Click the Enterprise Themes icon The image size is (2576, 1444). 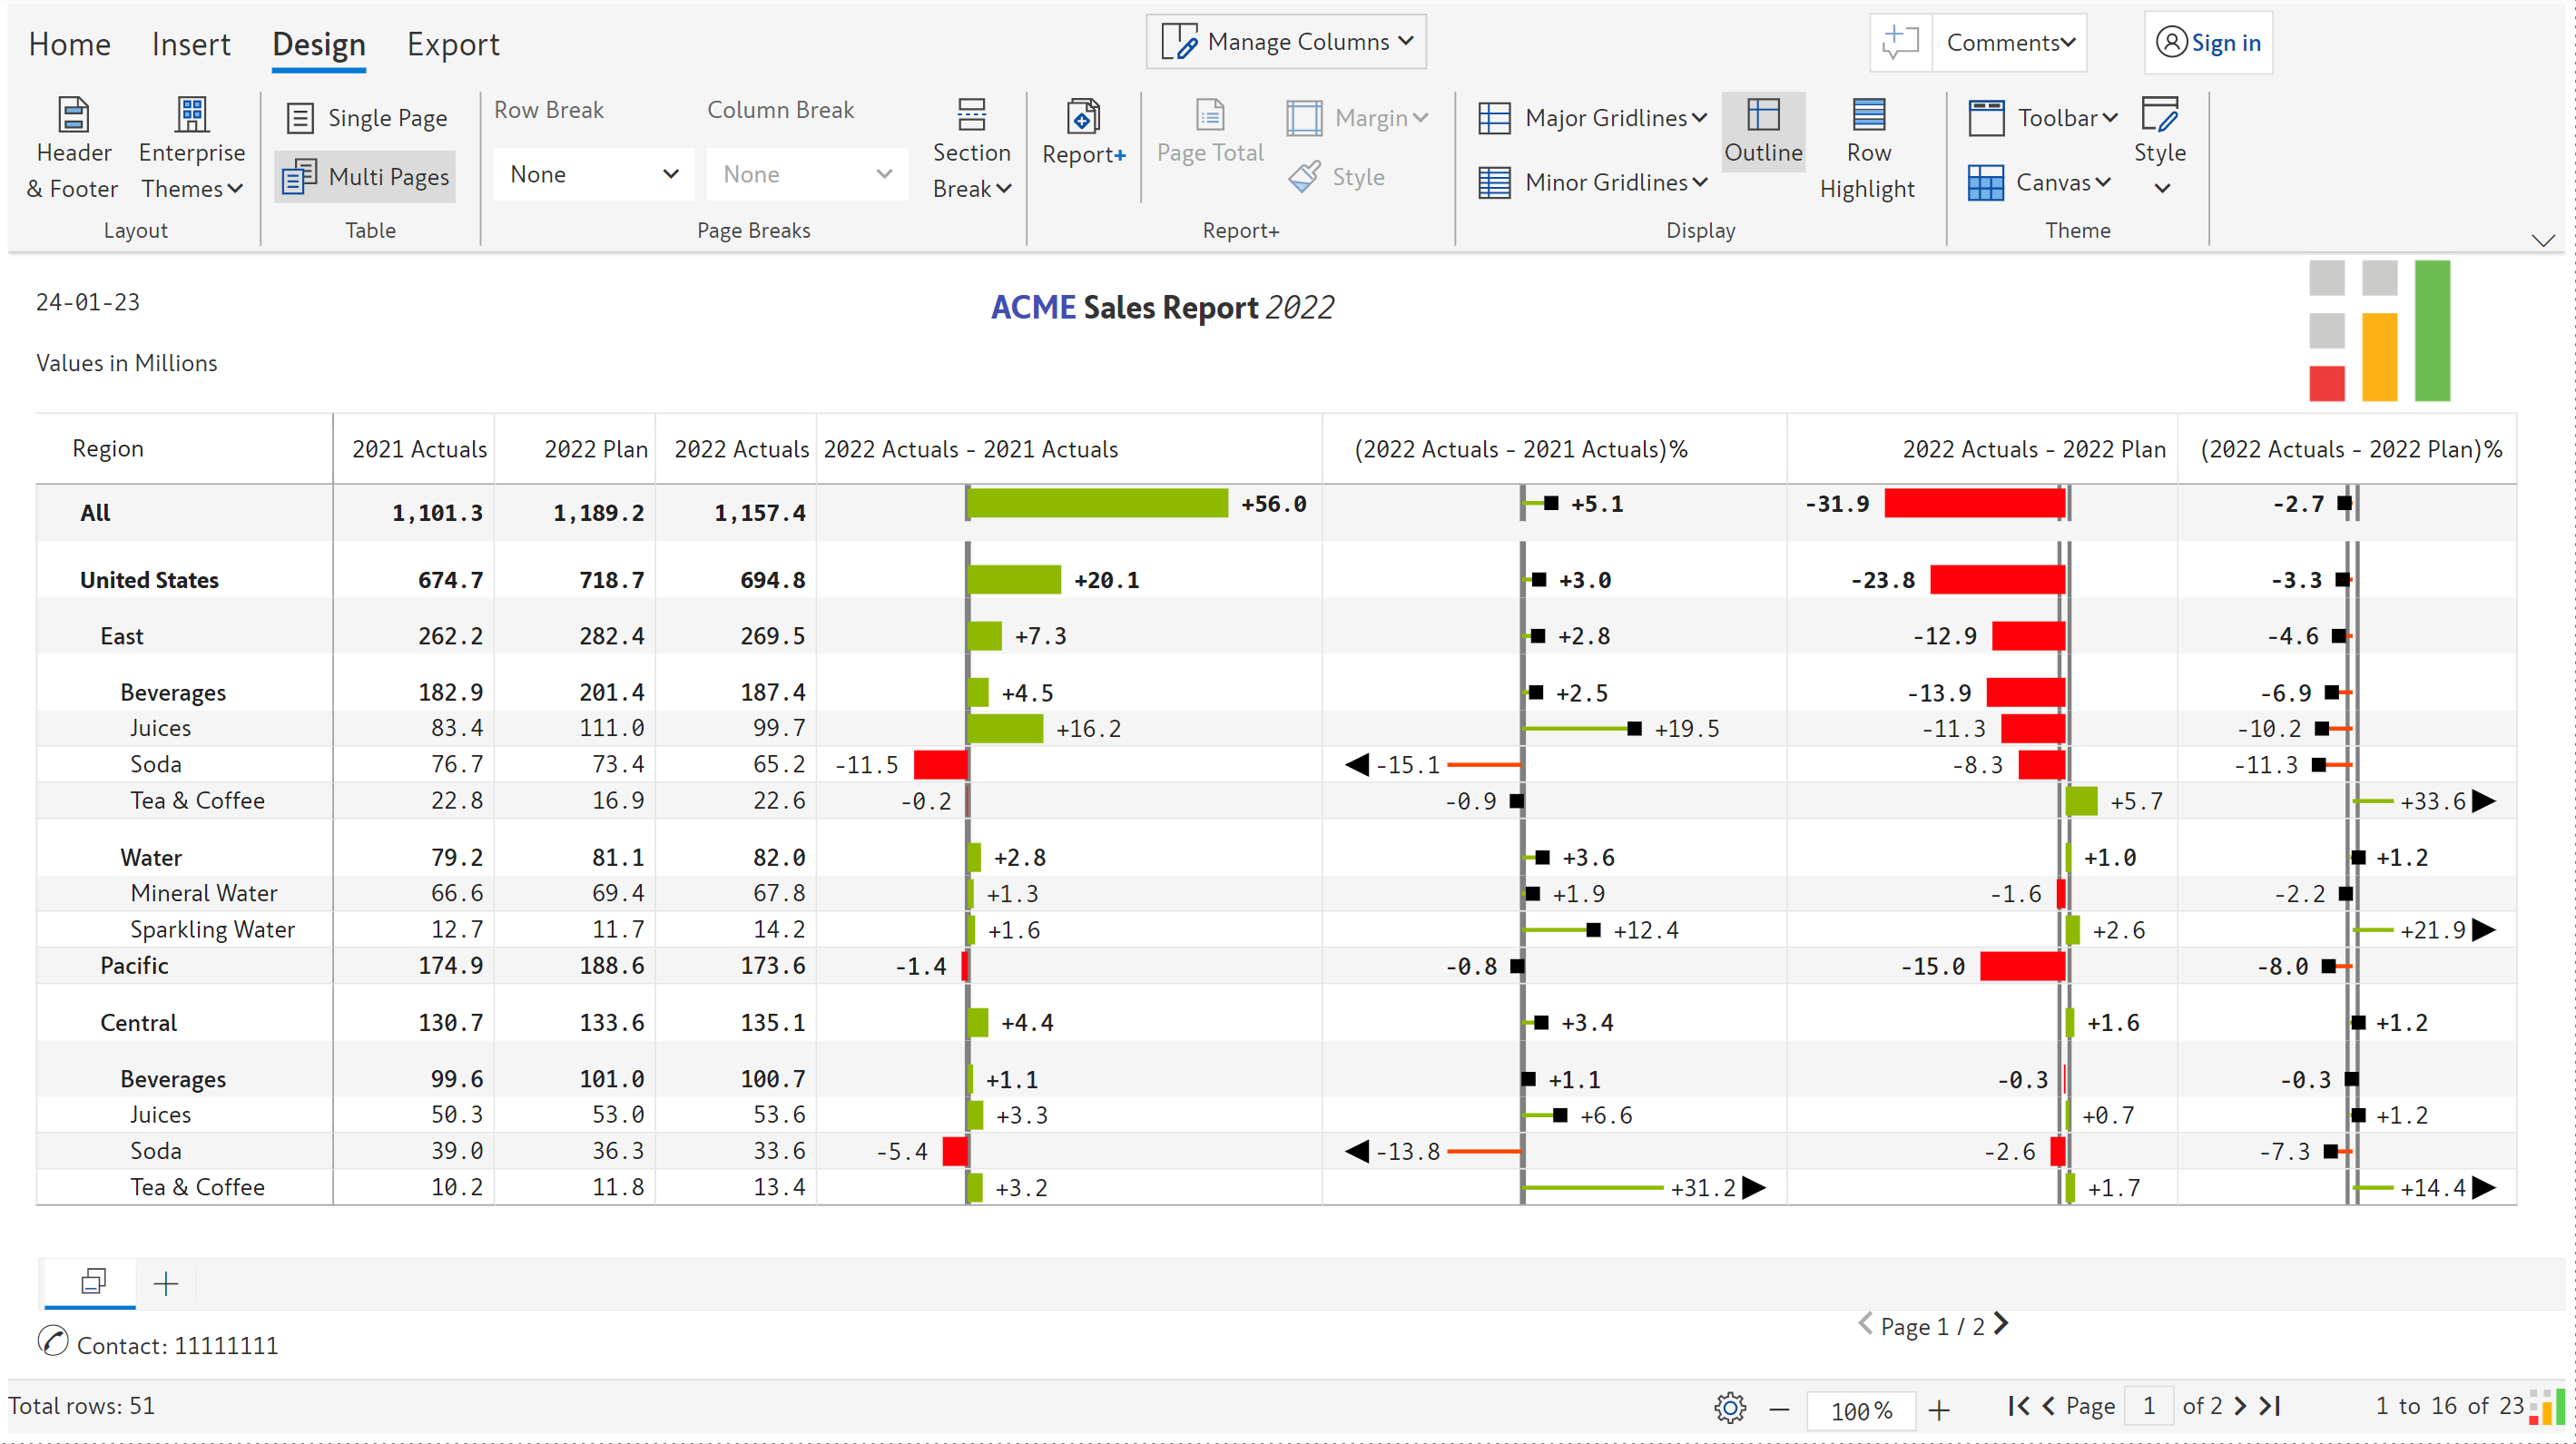[x=191, y=116]
